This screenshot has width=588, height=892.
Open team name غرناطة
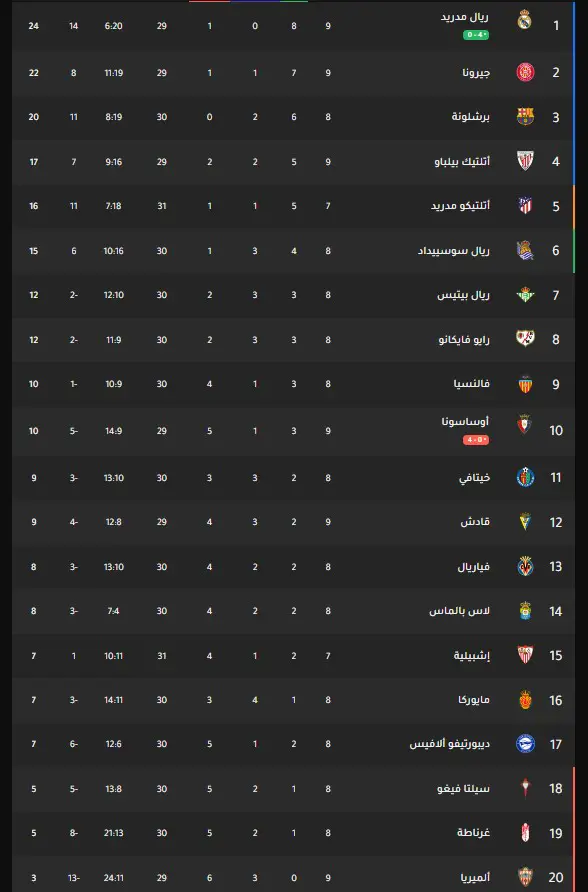(473, 833)
